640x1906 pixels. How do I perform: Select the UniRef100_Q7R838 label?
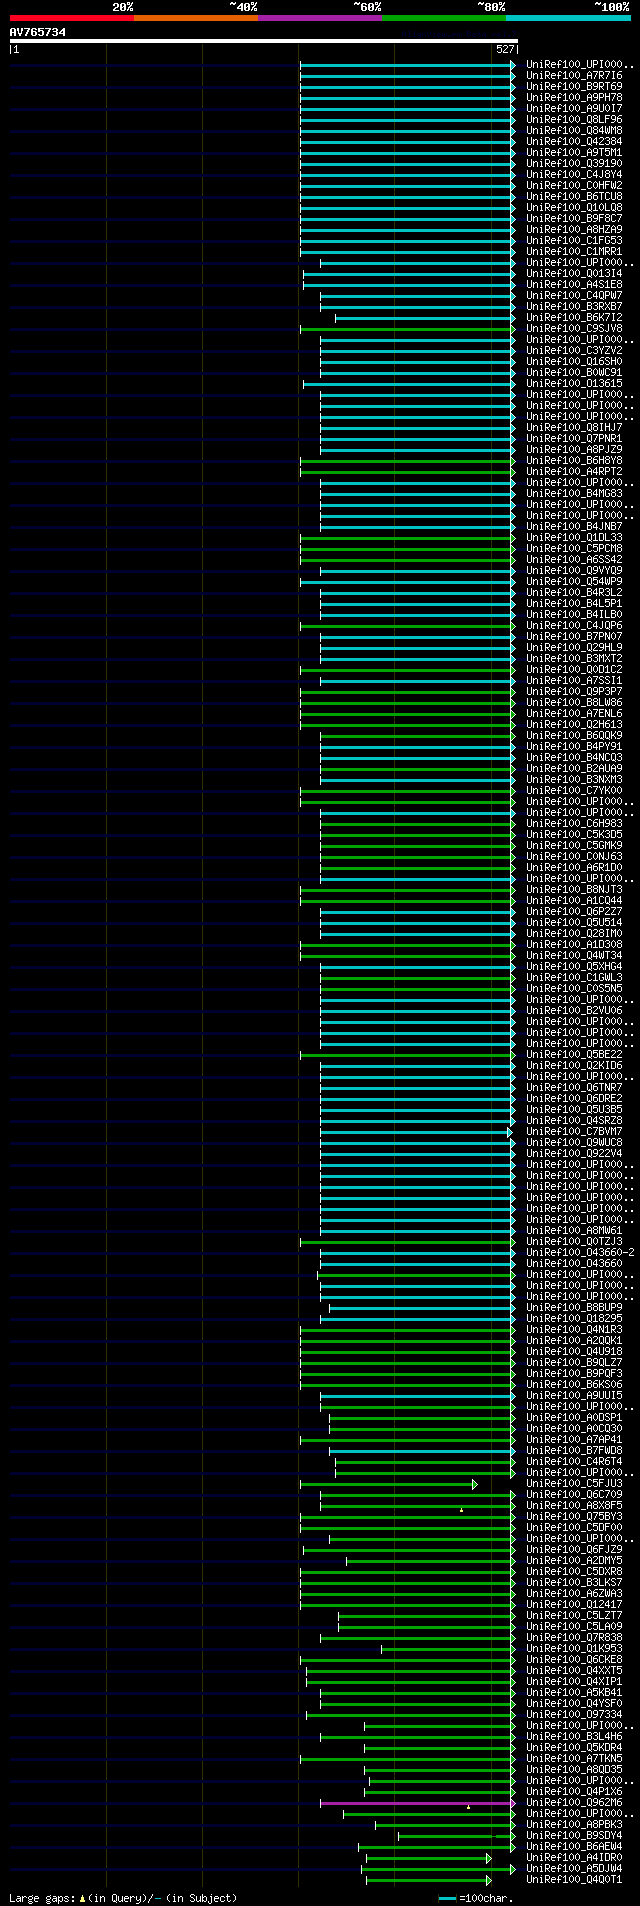(x=574, y=1637)
